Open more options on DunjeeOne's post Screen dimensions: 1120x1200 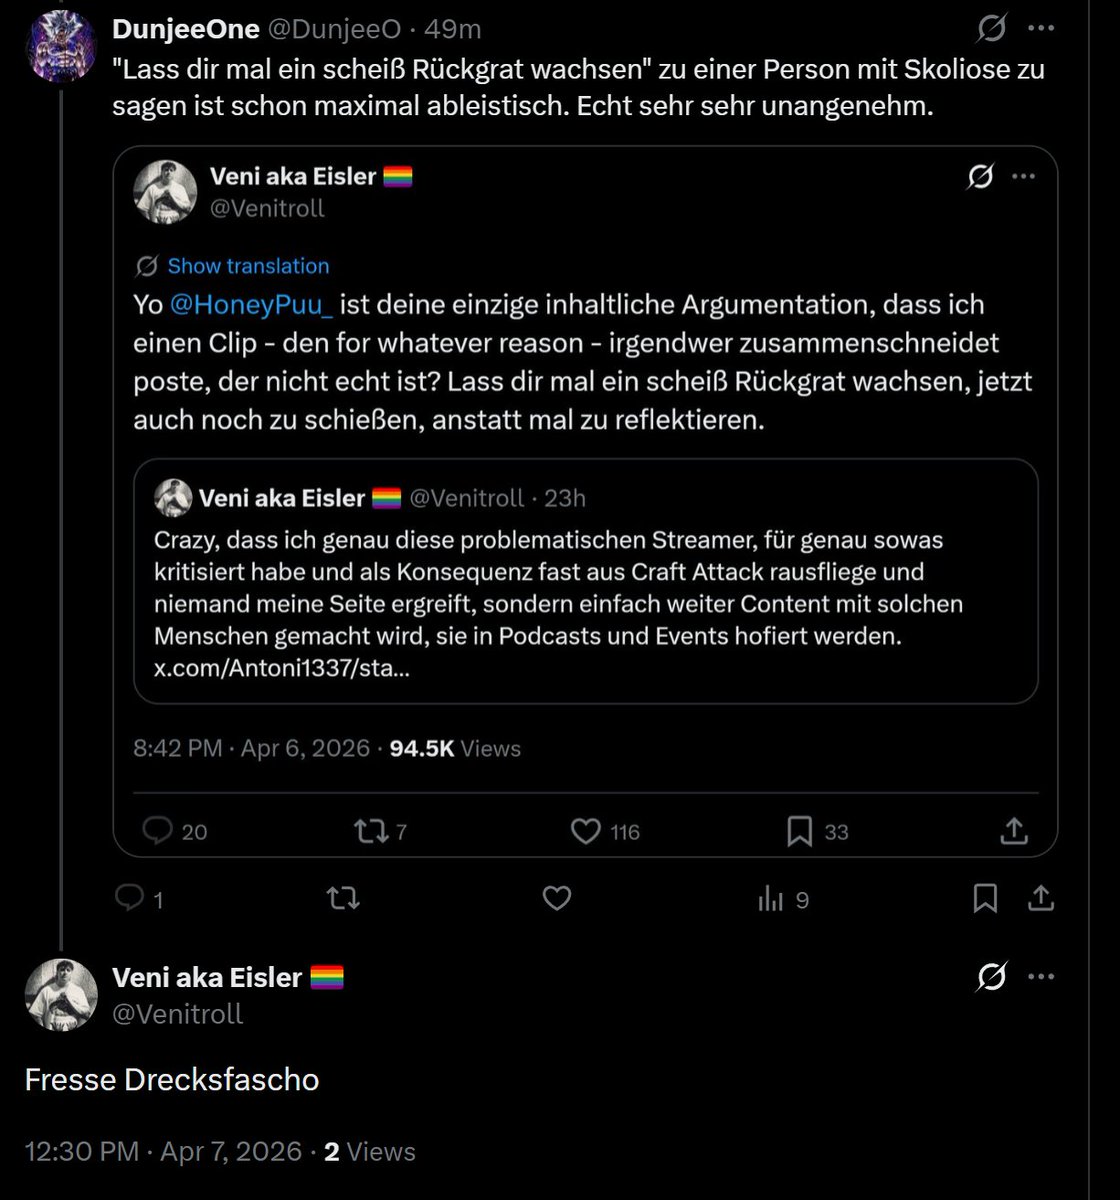1041,29
